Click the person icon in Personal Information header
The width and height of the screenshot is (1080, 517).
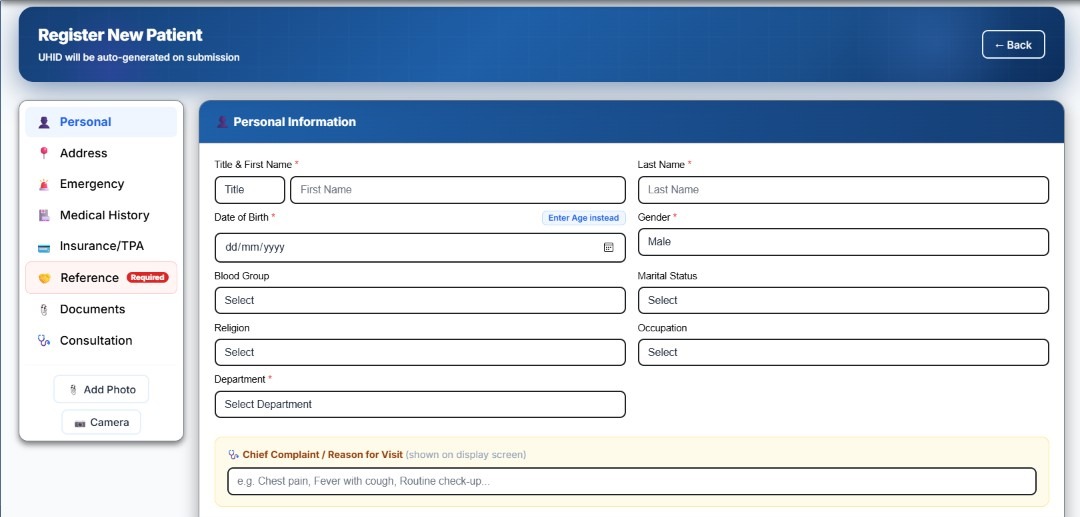[222, 122]
